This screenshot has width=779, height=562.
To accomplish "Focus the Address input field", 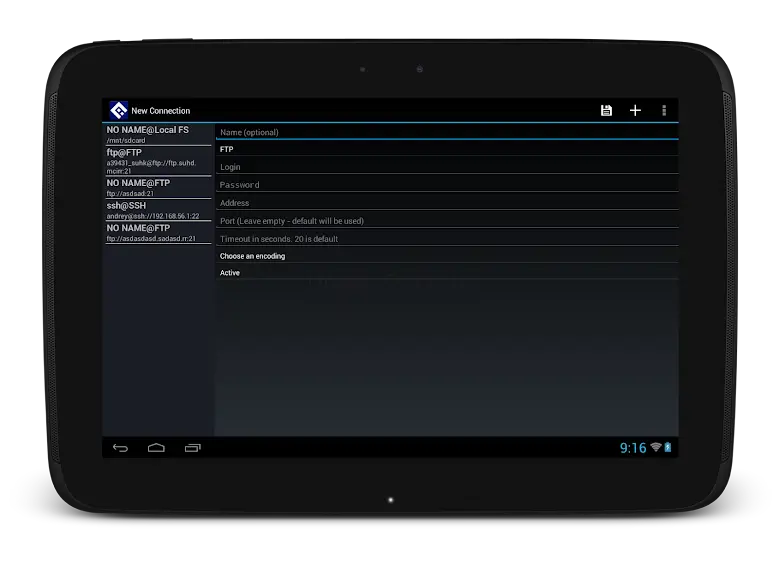I will 447,202.
